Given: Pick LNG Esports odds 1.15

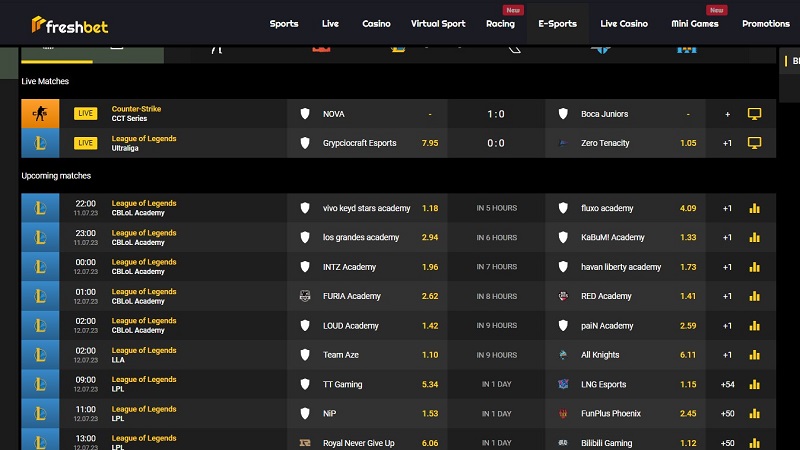Looking at the screenshot, I should tap(688, 384).
